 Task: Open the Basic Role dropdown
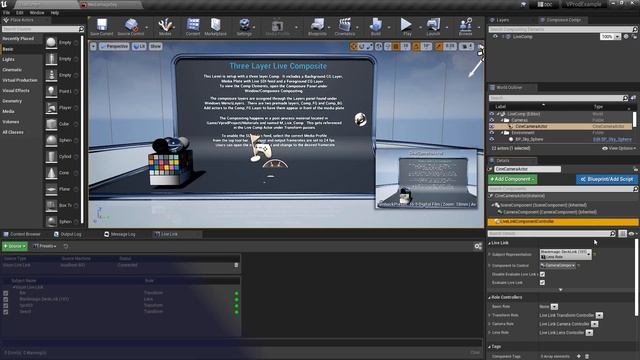tap(554, 307)
